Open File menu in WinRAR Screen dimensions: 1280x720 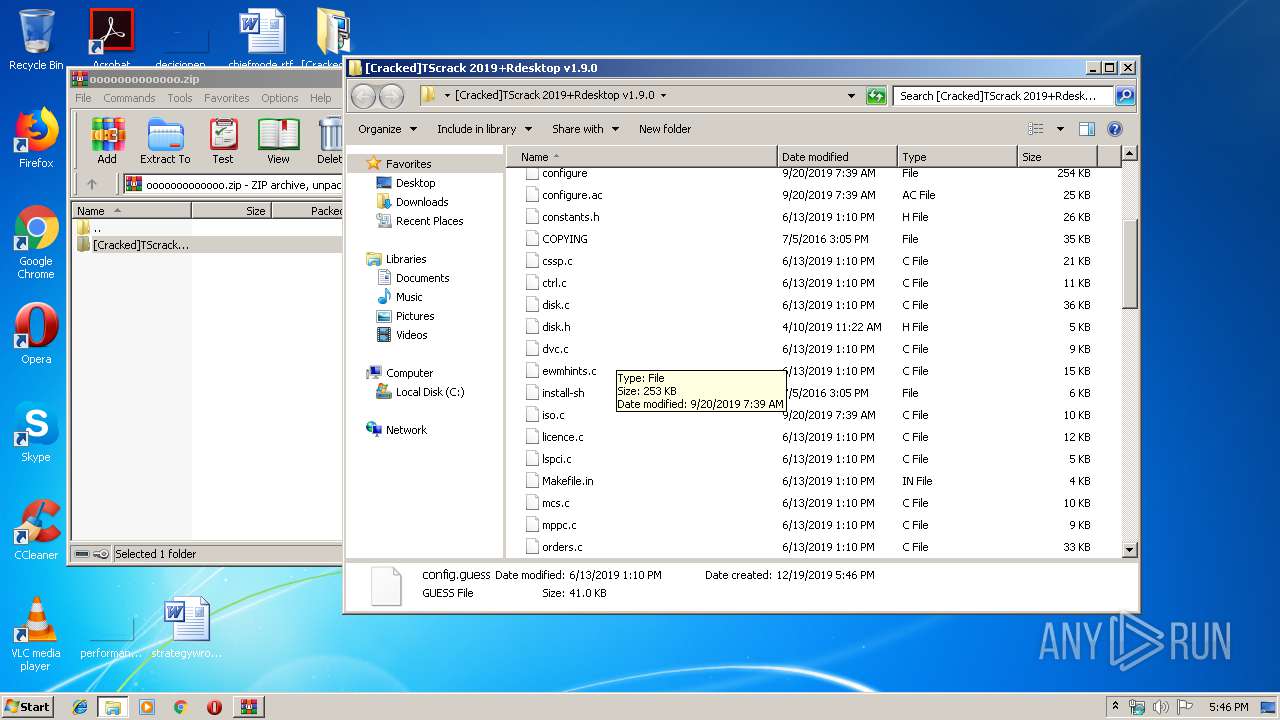click(x=83, y=98)
